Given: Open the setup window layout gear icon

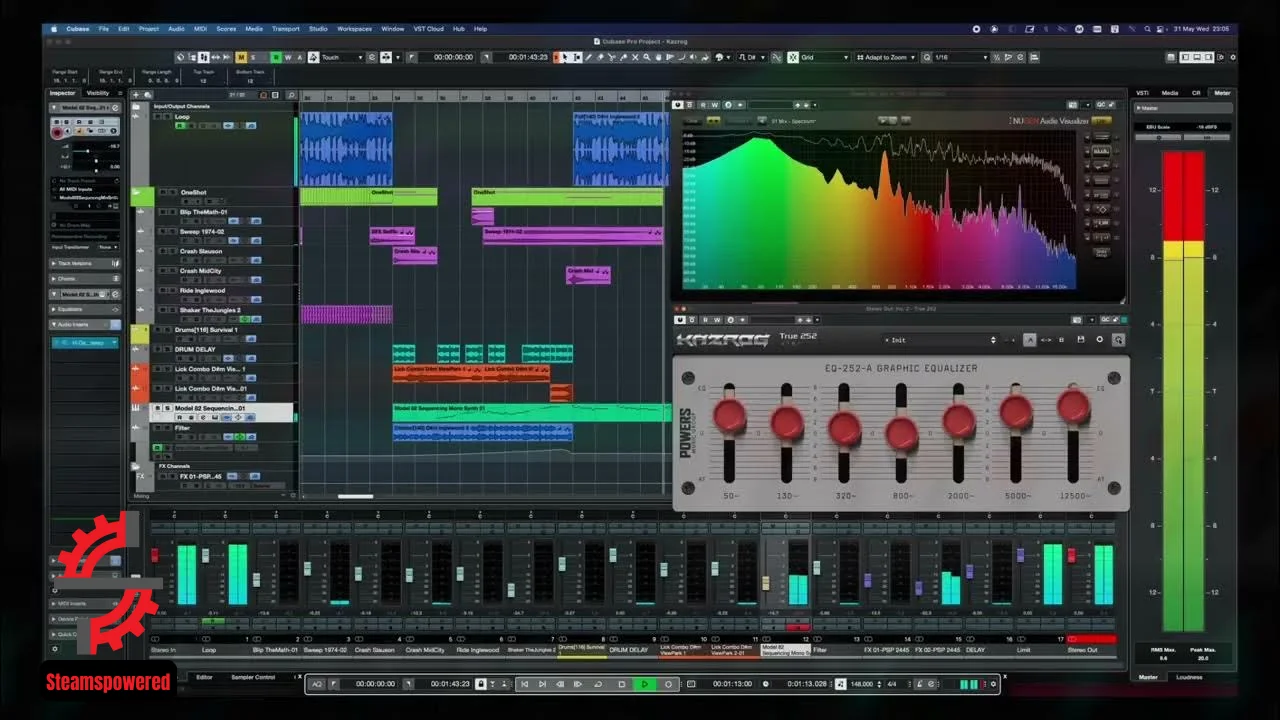Looking at the screenshot, I should point(1234,57).
